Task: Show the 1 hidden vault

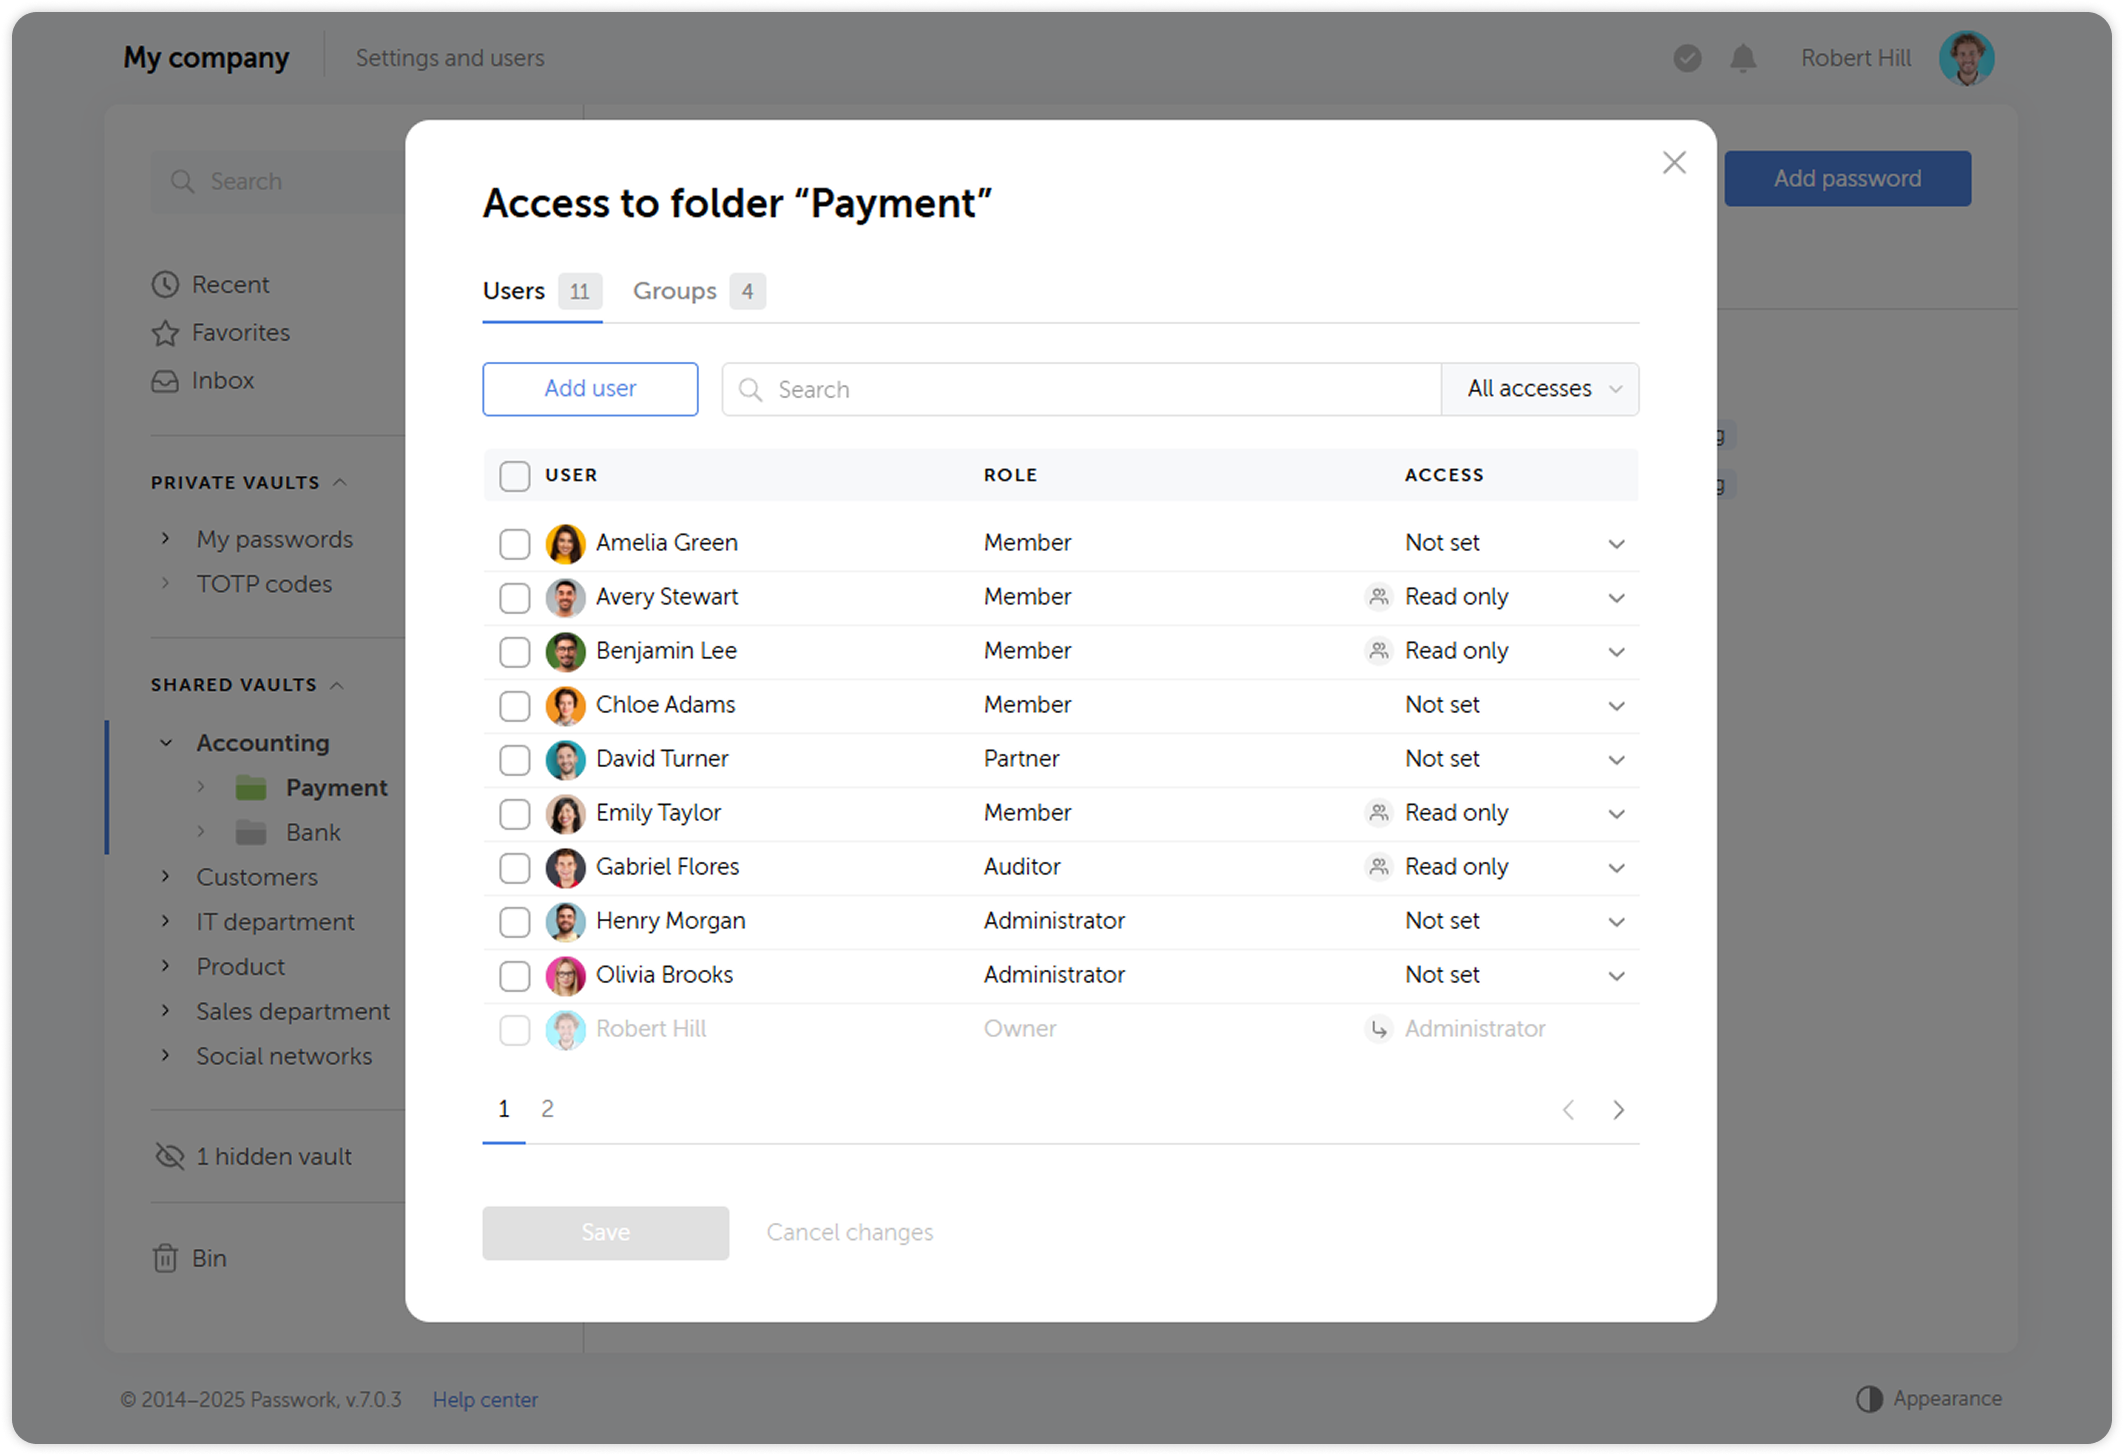Action: coord(273,1156)
